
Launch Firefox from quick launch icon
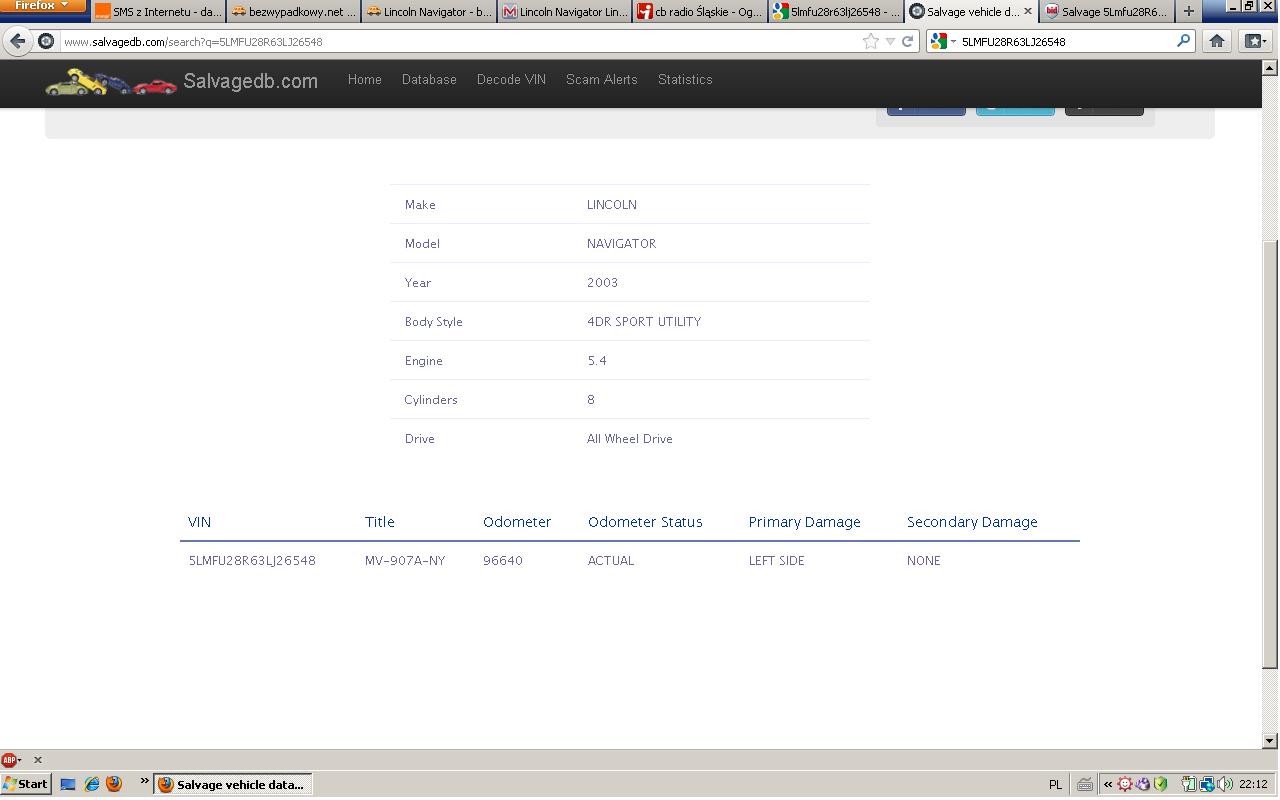point(114,785)
